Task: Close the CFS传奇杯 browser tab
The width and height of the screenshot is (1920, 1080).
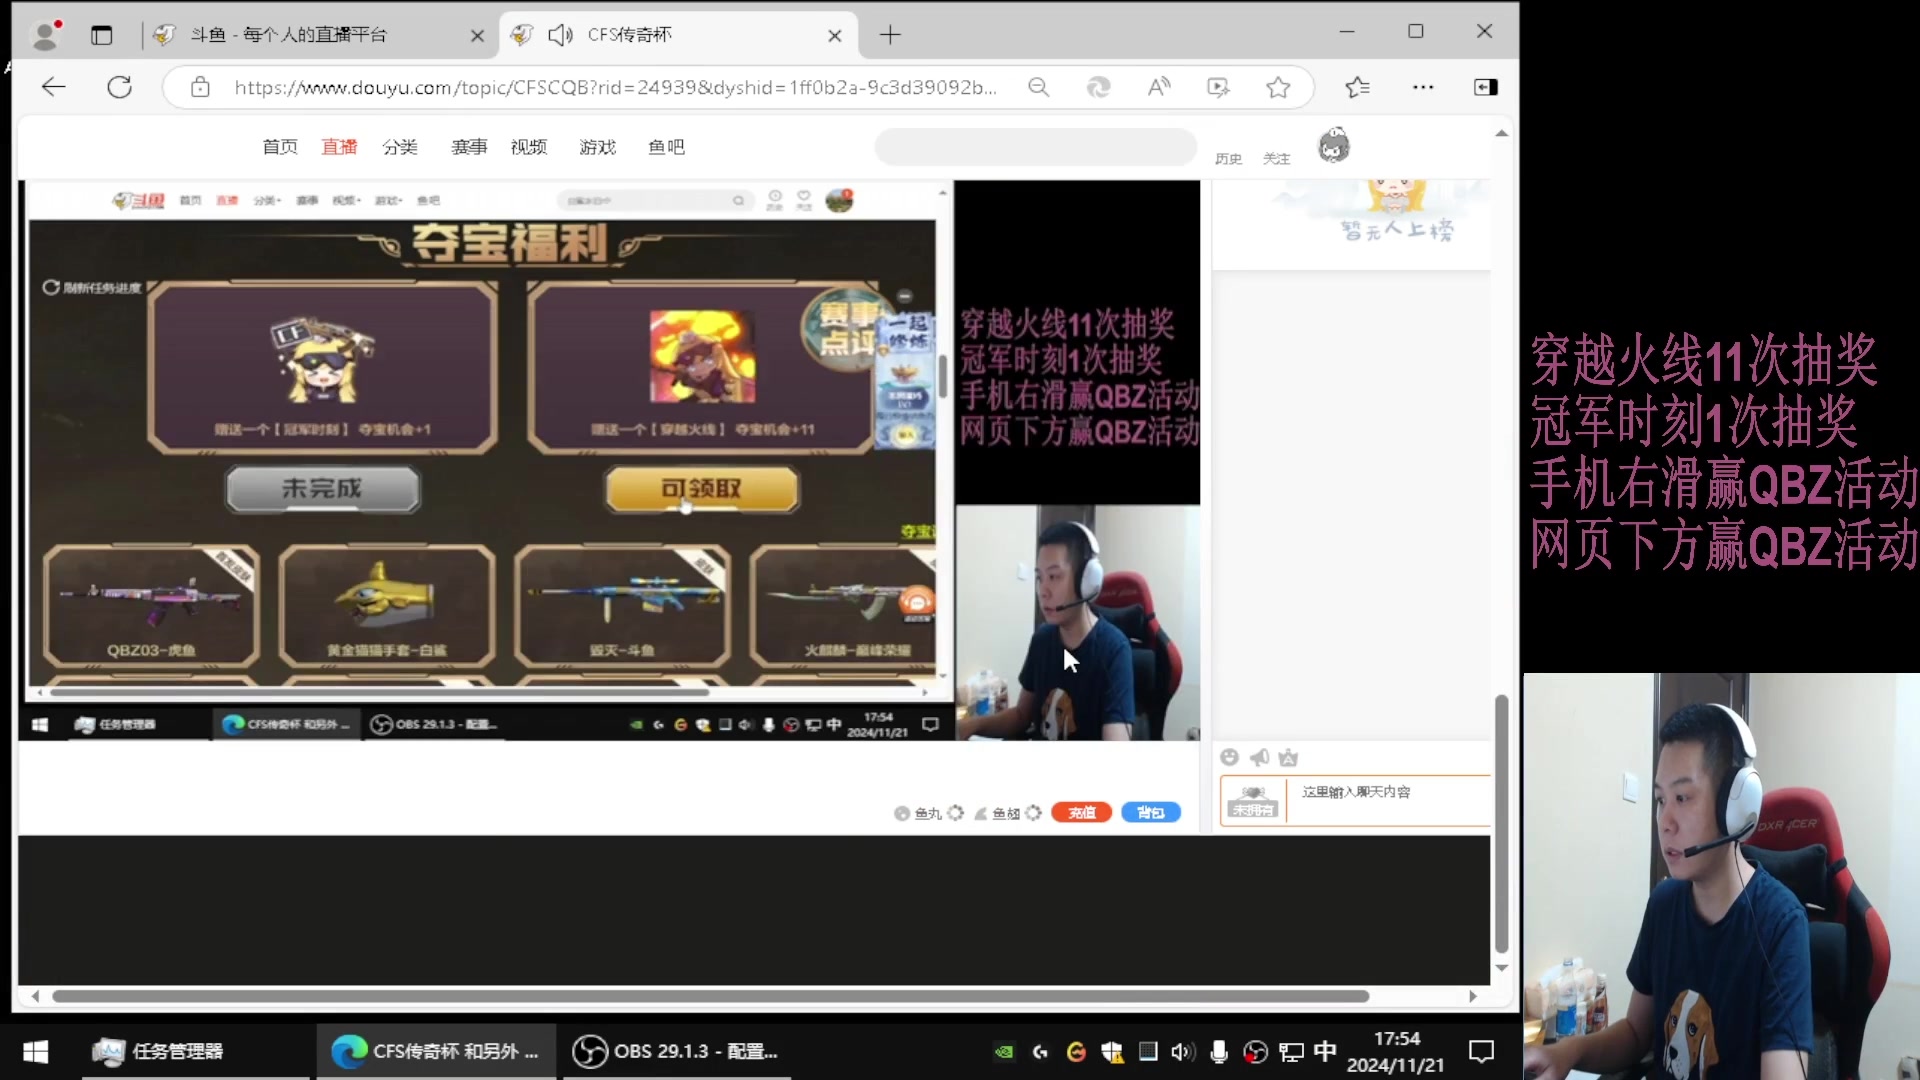Action: tap(835, 36)
